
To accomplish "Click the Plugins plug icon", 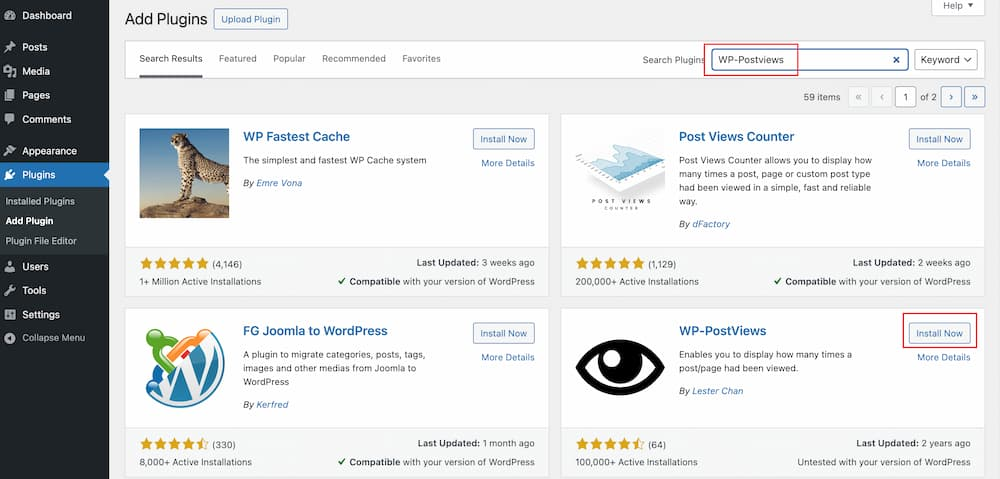I will (10, 175).
